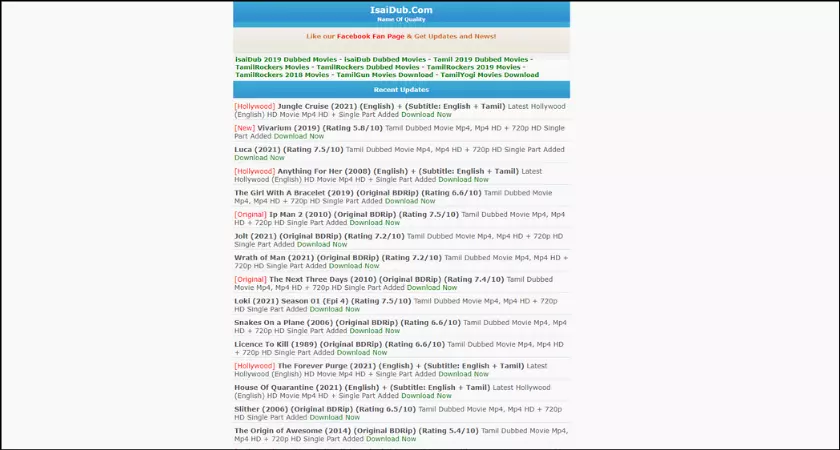Screen dimensions: 840x450
Task: Open TamilYogi Movies Download link
Action: 490,75
